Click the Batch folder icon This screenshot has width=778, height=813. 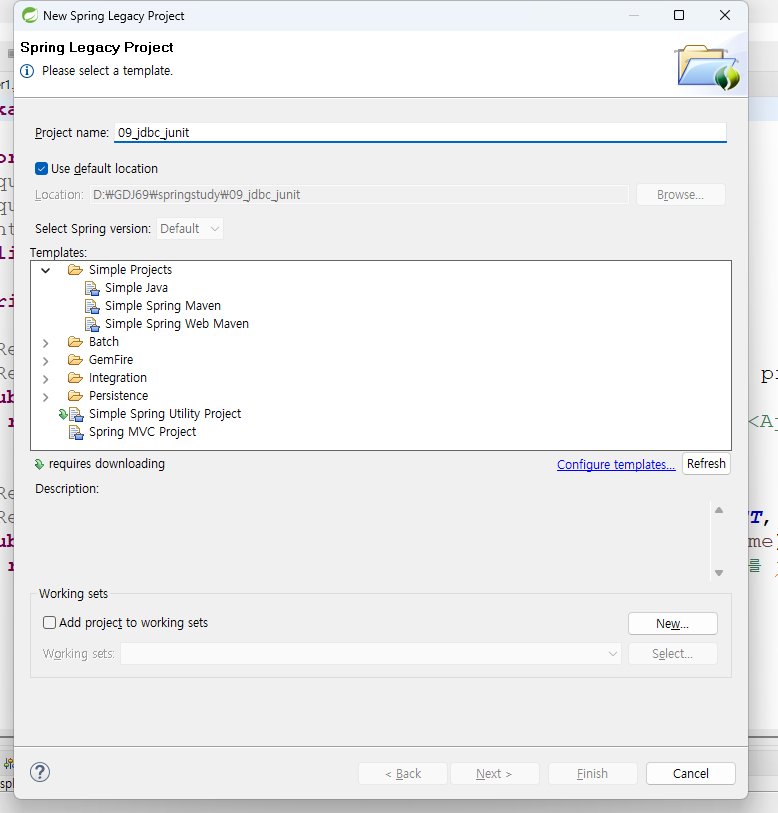click(75, 342)
